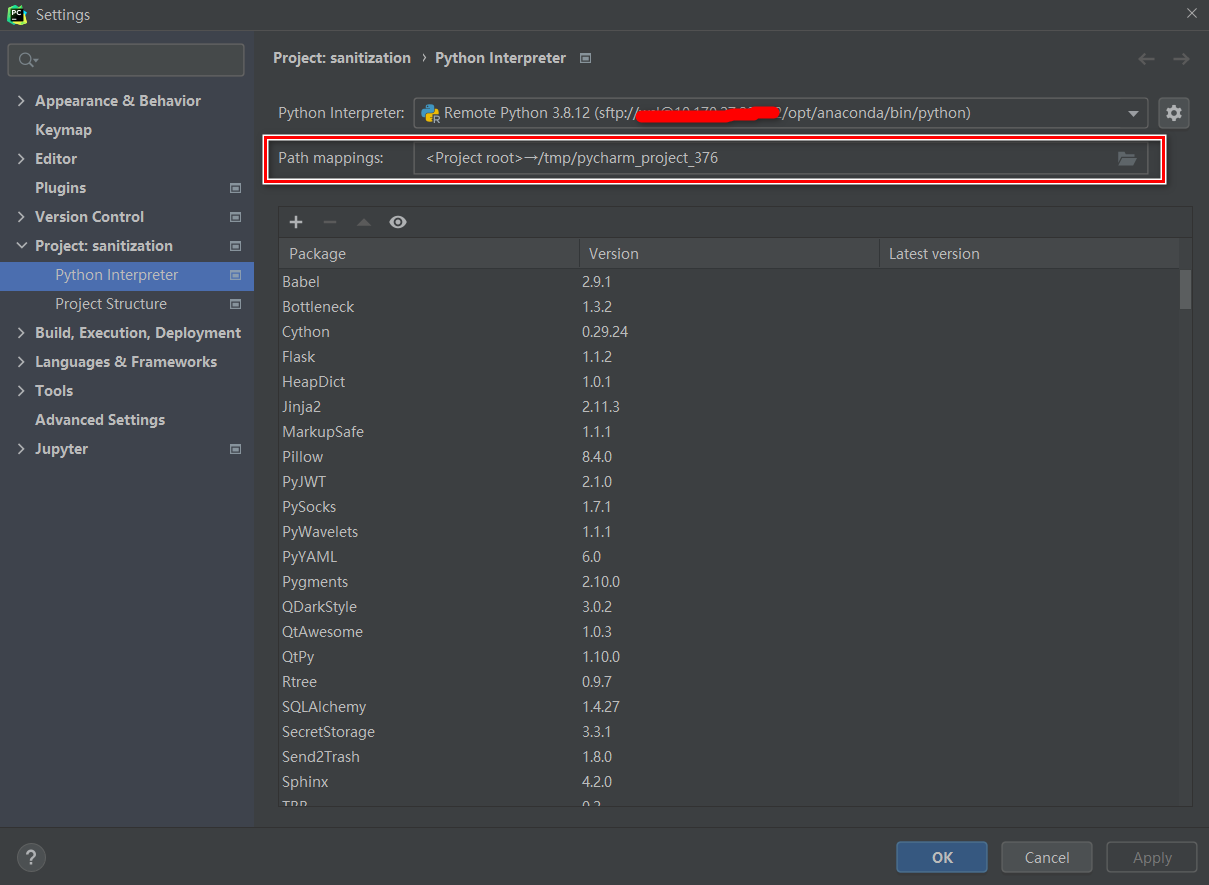Select the HeapDict package row

pos(729,382)
